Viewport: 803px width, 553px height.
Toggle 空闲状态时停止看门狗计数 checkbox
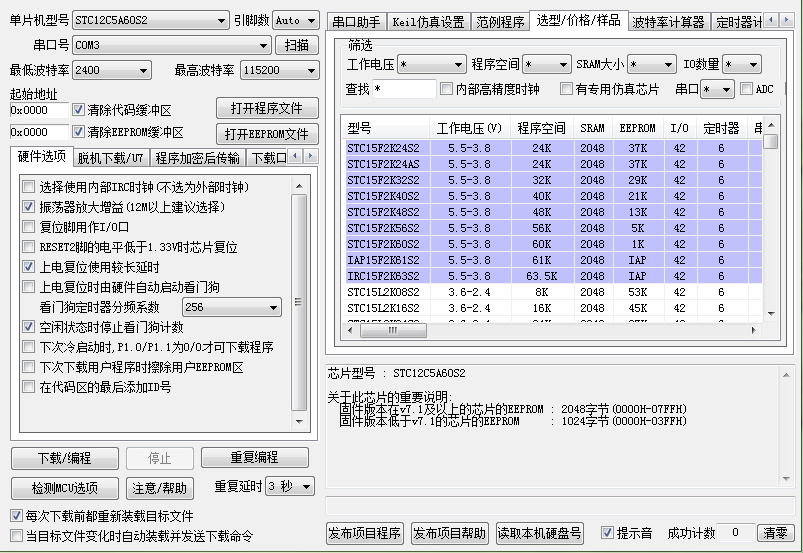pos(29,327)
